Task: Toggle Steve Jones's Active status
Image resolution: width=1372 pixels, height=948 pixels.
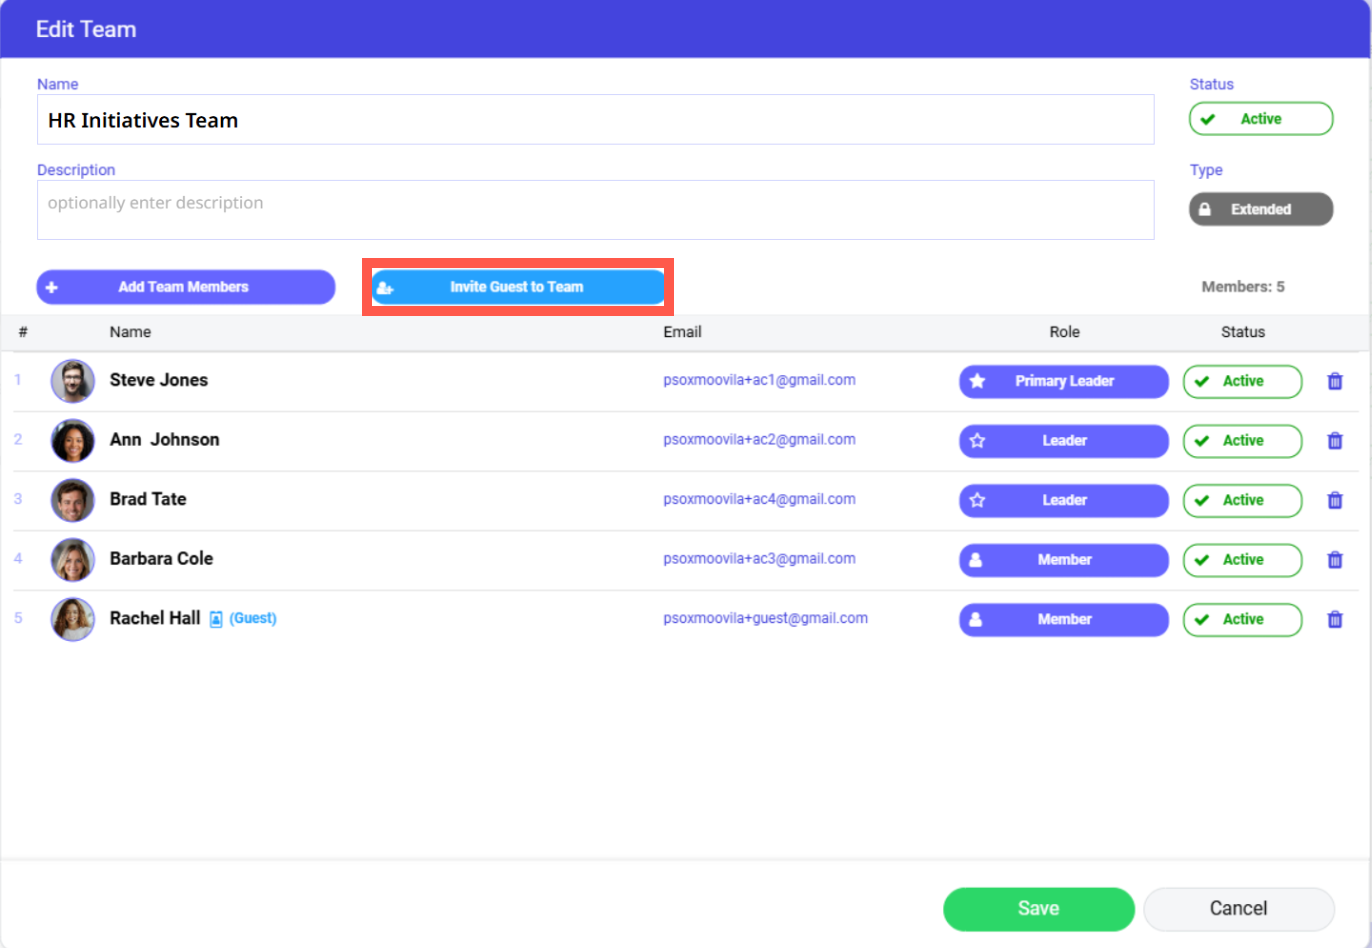Action: coord(1243,381)
